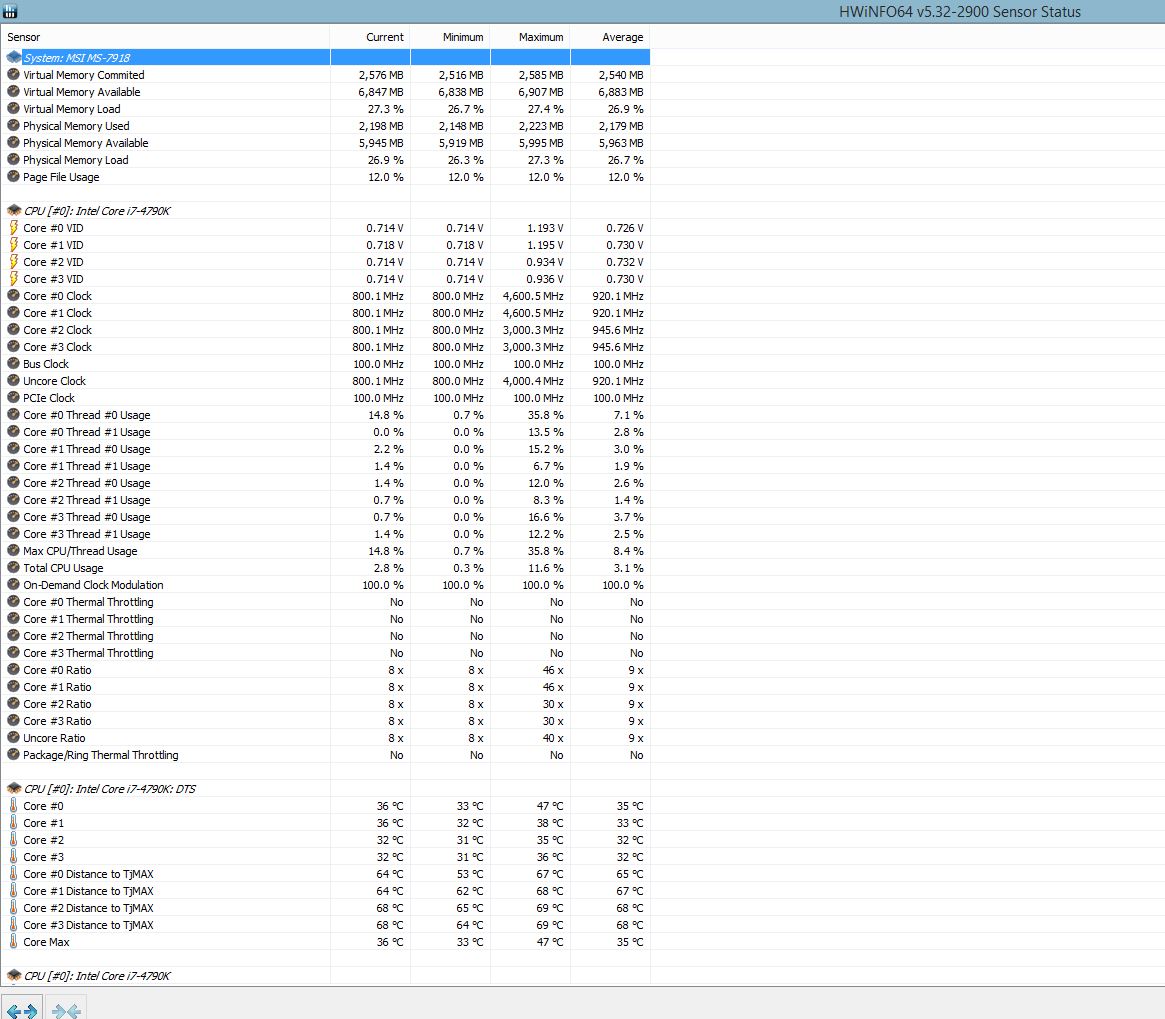Click the icon next to Bus Clock
The width and height of the screenshot is (1165, 1019).
click(x=13, y=363)
